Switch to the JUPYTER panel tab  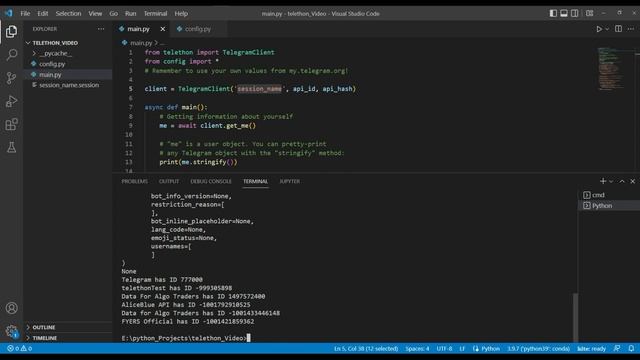289,181
